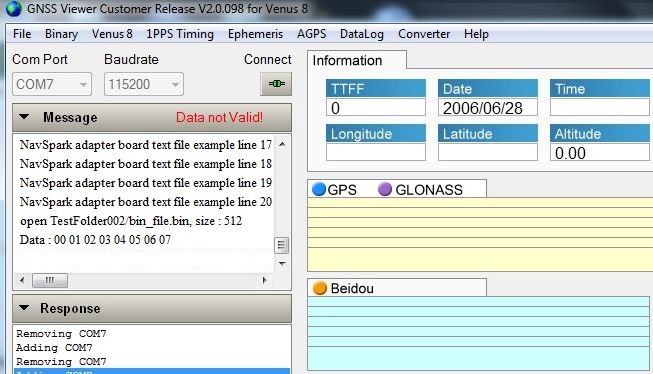
Task: Click message list scroll down arrow
Action: pos(282,264)
